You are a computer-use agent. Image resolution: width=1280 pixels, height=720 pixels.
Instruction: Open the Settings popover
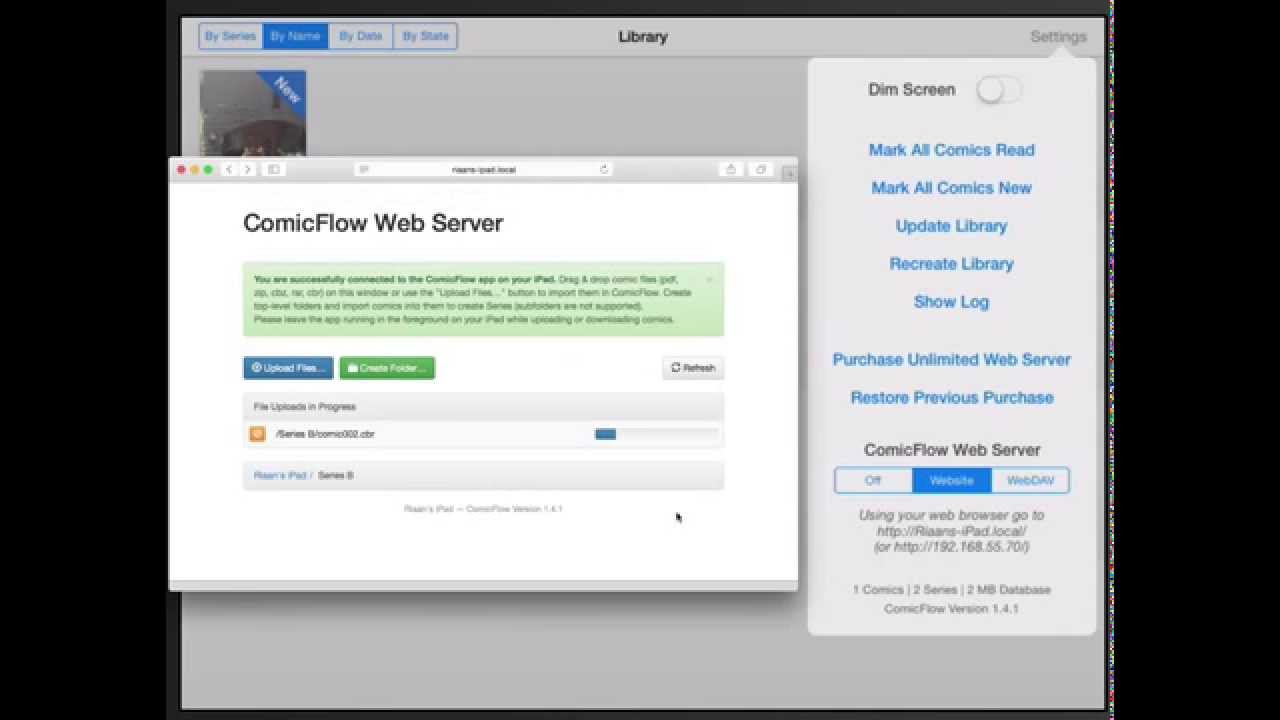(1058, 36)
